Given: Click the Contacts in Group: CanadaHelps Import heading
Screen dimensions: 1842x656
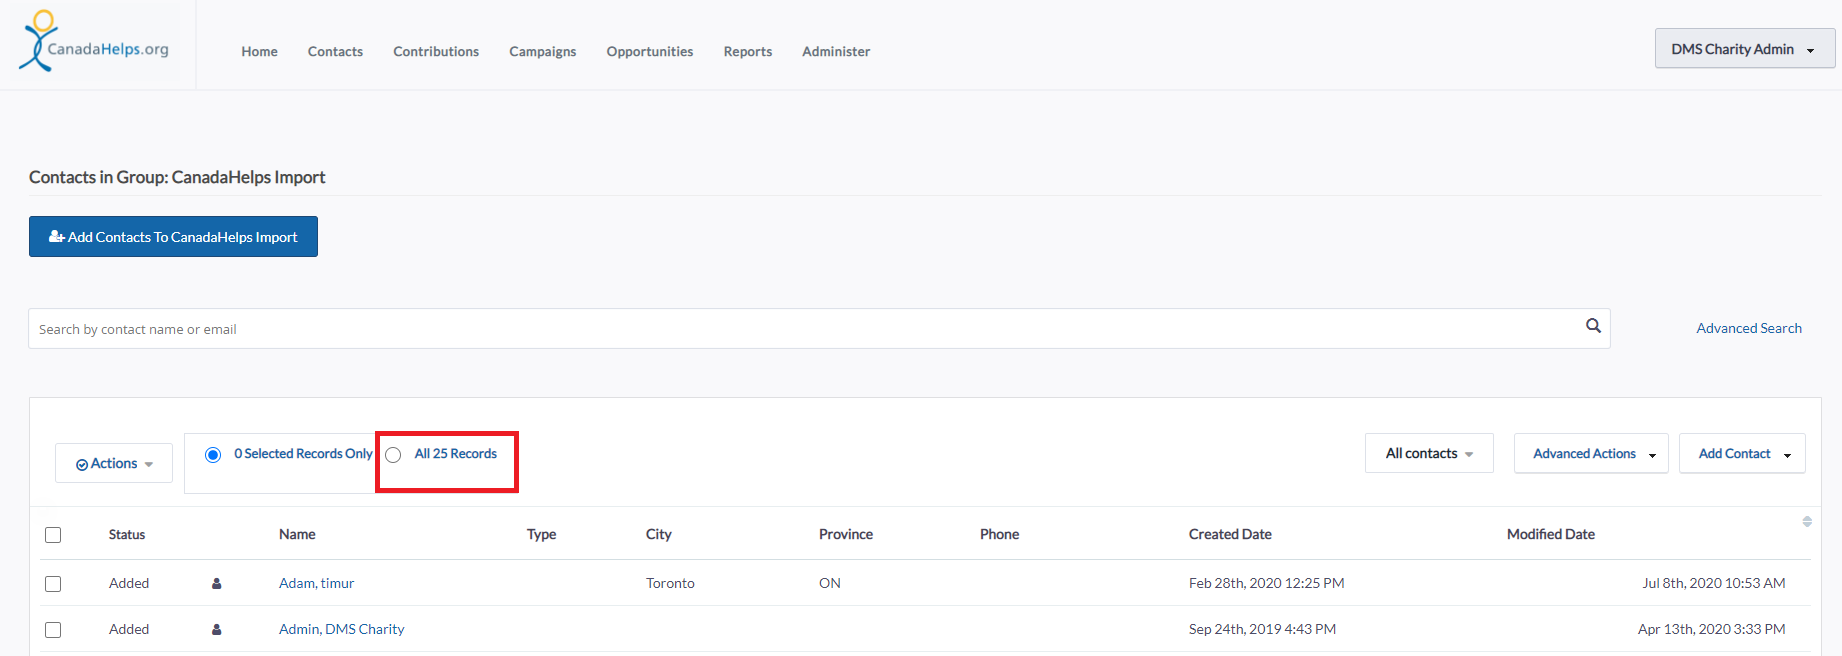Looking at the screenshot, I should (x=177, y=177).
